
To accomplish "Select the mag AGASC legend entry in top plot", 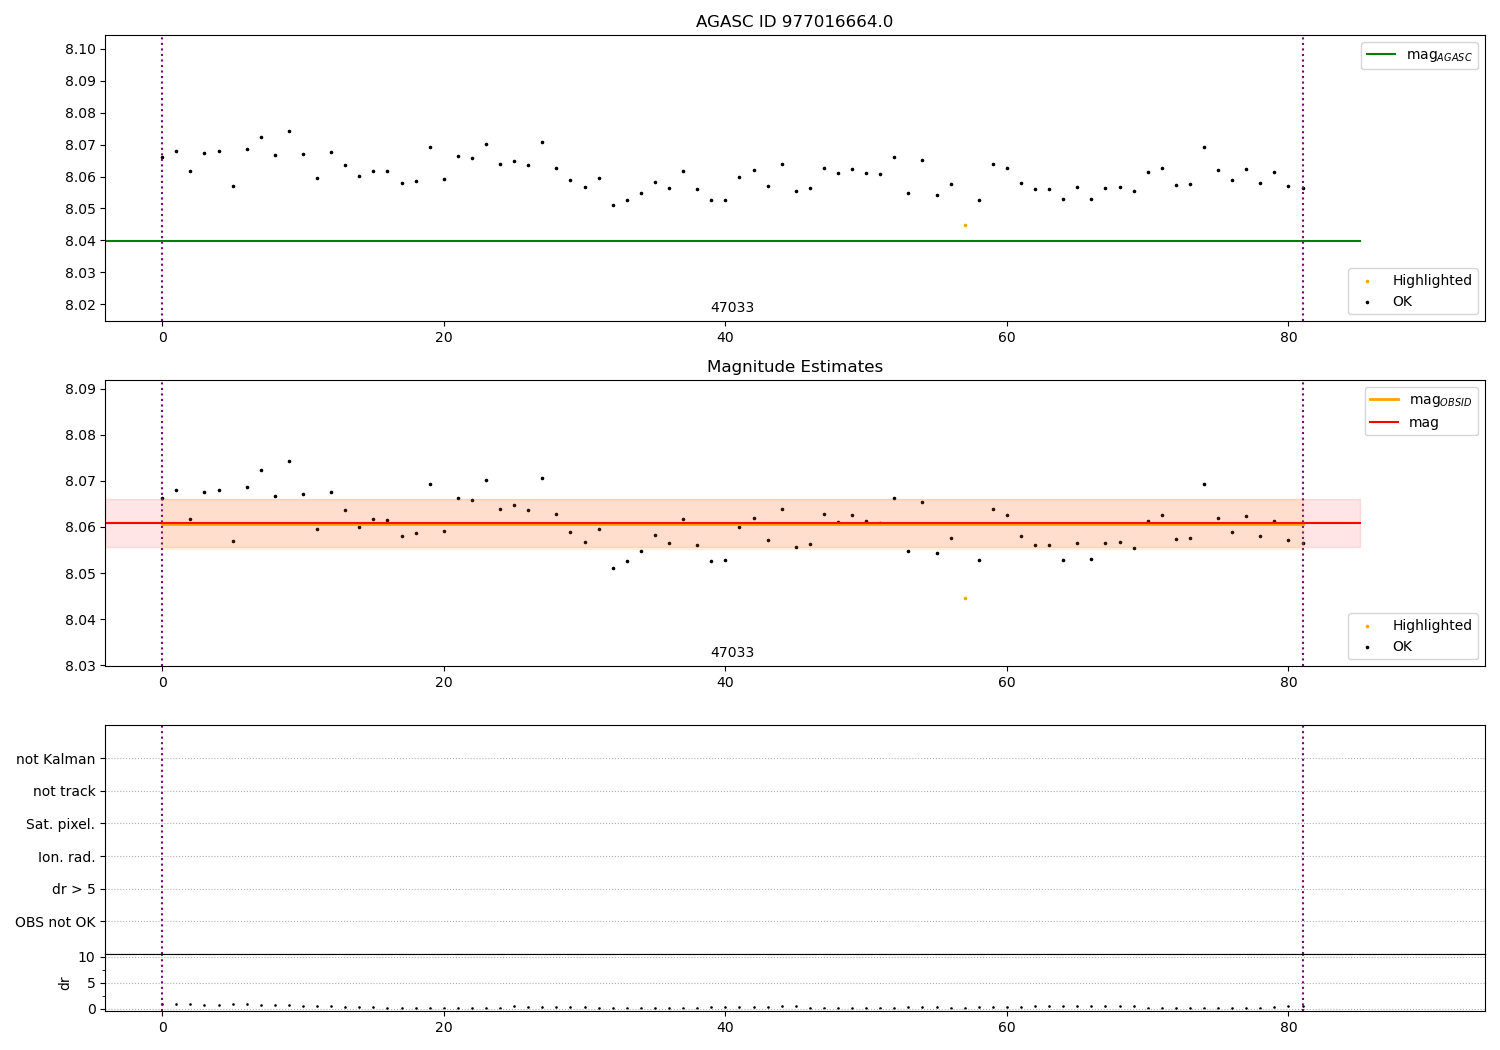I will click(x=1419, y=56).
